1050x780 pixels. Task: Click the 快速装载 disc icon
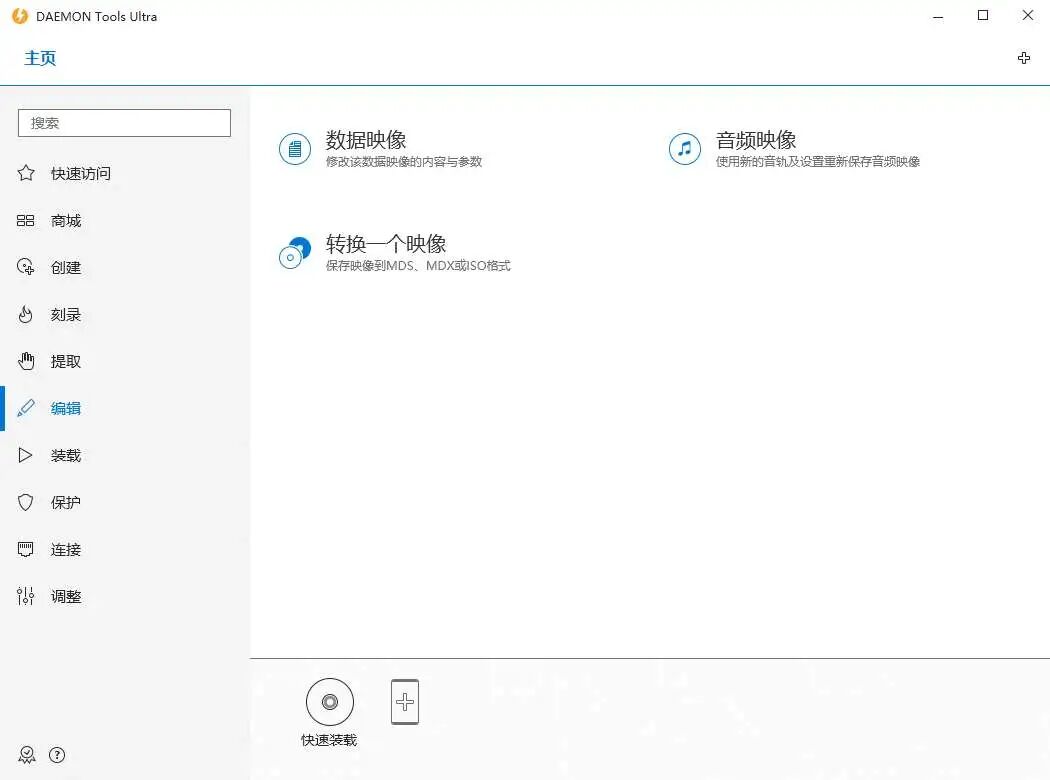[329, 702]
